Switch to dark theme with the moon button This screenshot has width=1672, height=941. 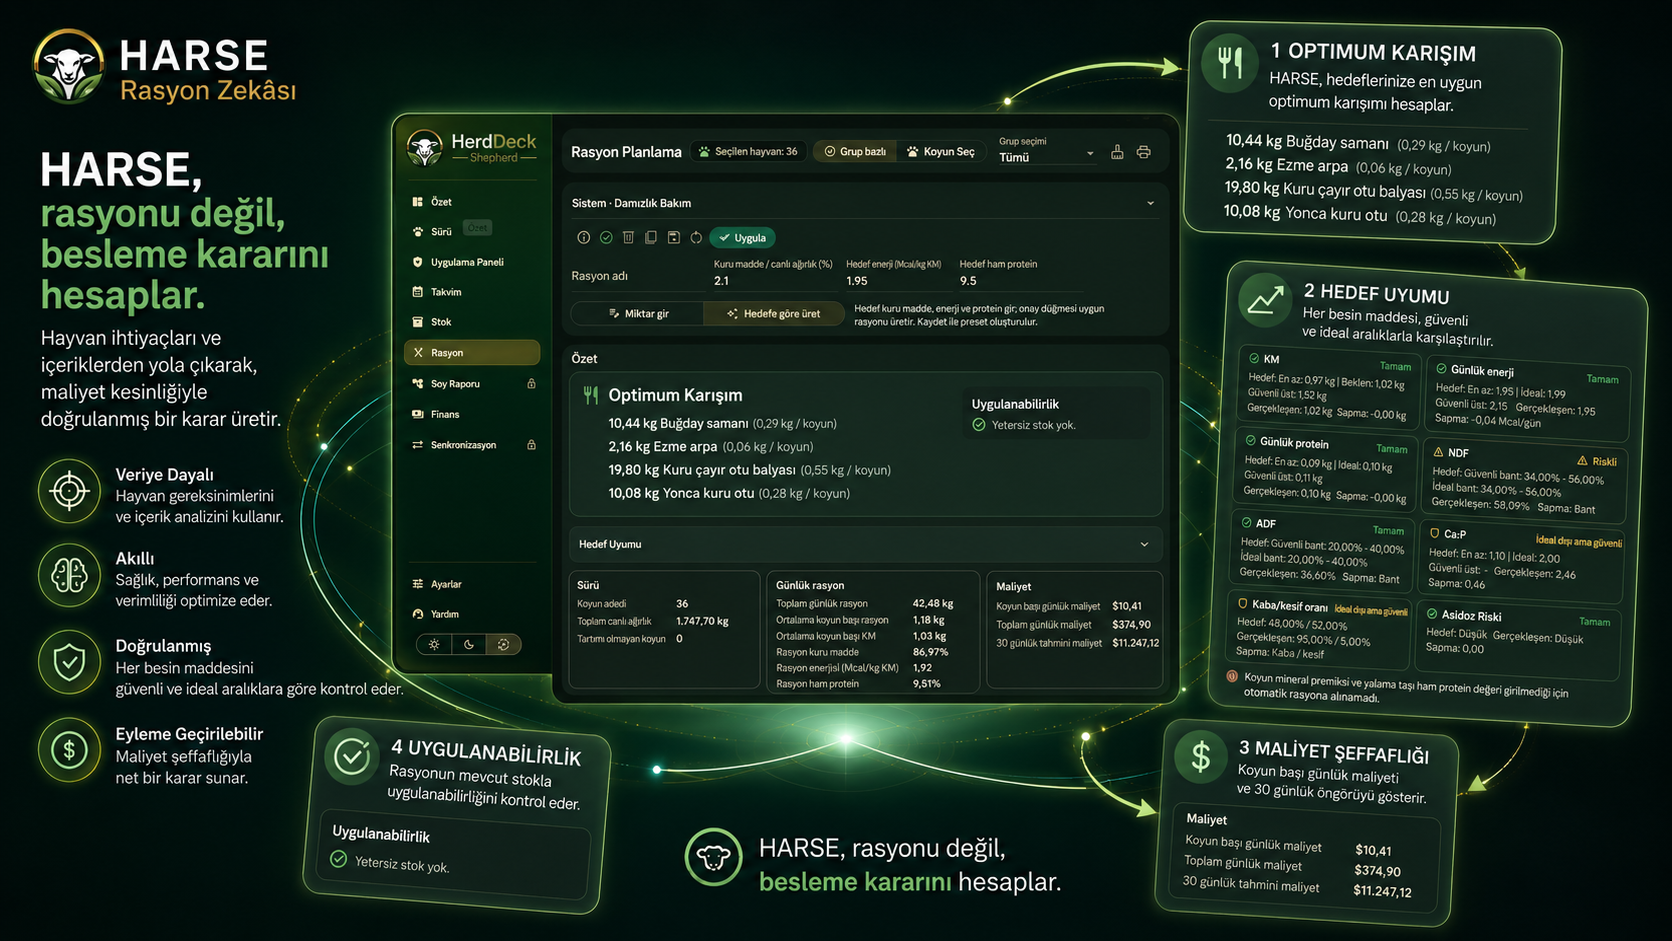[x=469, y=645]
